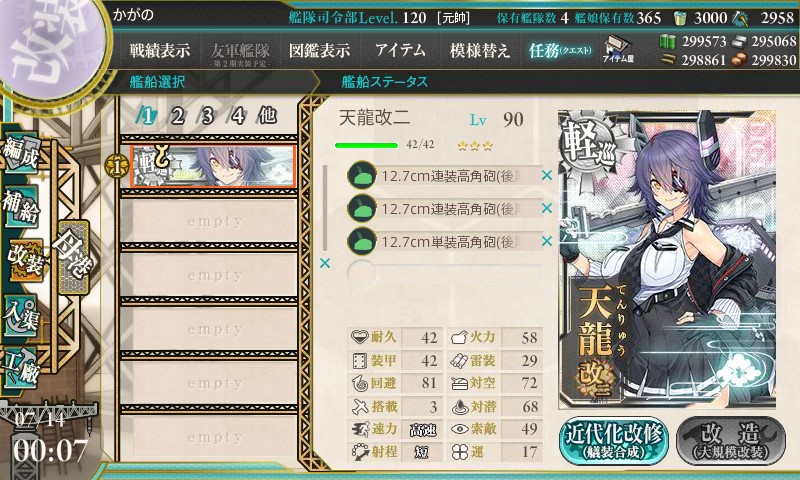Select the 改装 remodel side icon
Screen dimensions: 800x480
click(23, 260)
